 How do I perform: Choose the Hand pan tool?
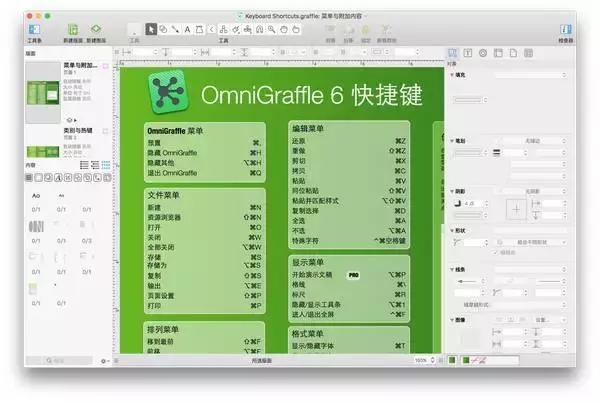pyautogui.click(x=284, y=29)
